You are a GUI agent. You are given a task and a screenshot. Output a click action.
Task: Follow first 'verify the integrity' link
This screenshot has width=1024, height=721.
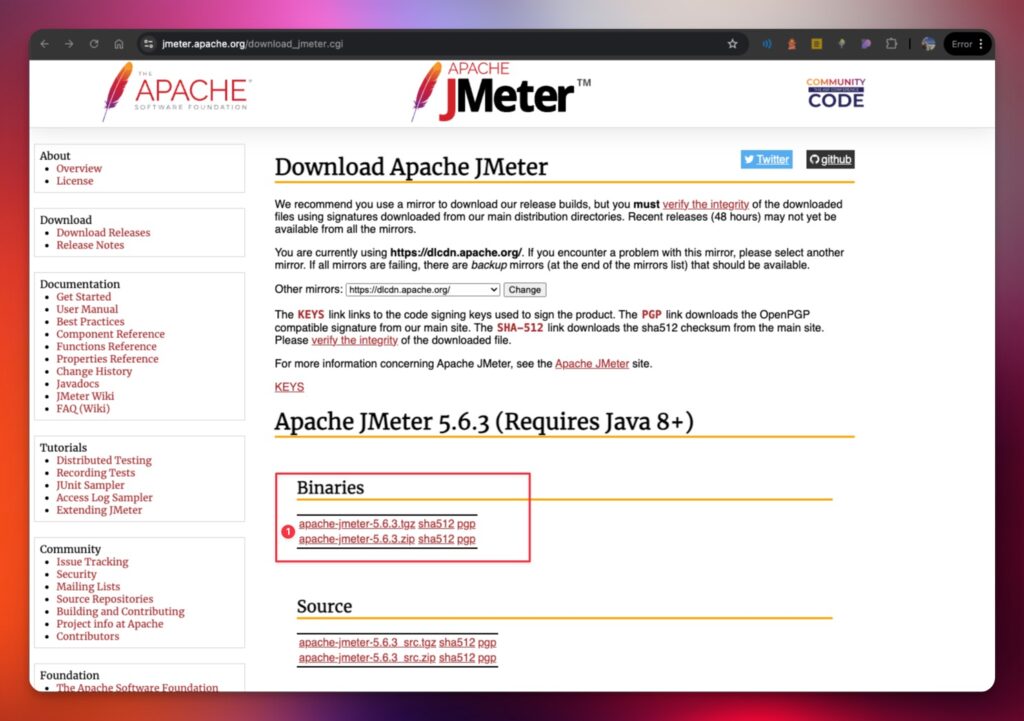pos(705,204)
